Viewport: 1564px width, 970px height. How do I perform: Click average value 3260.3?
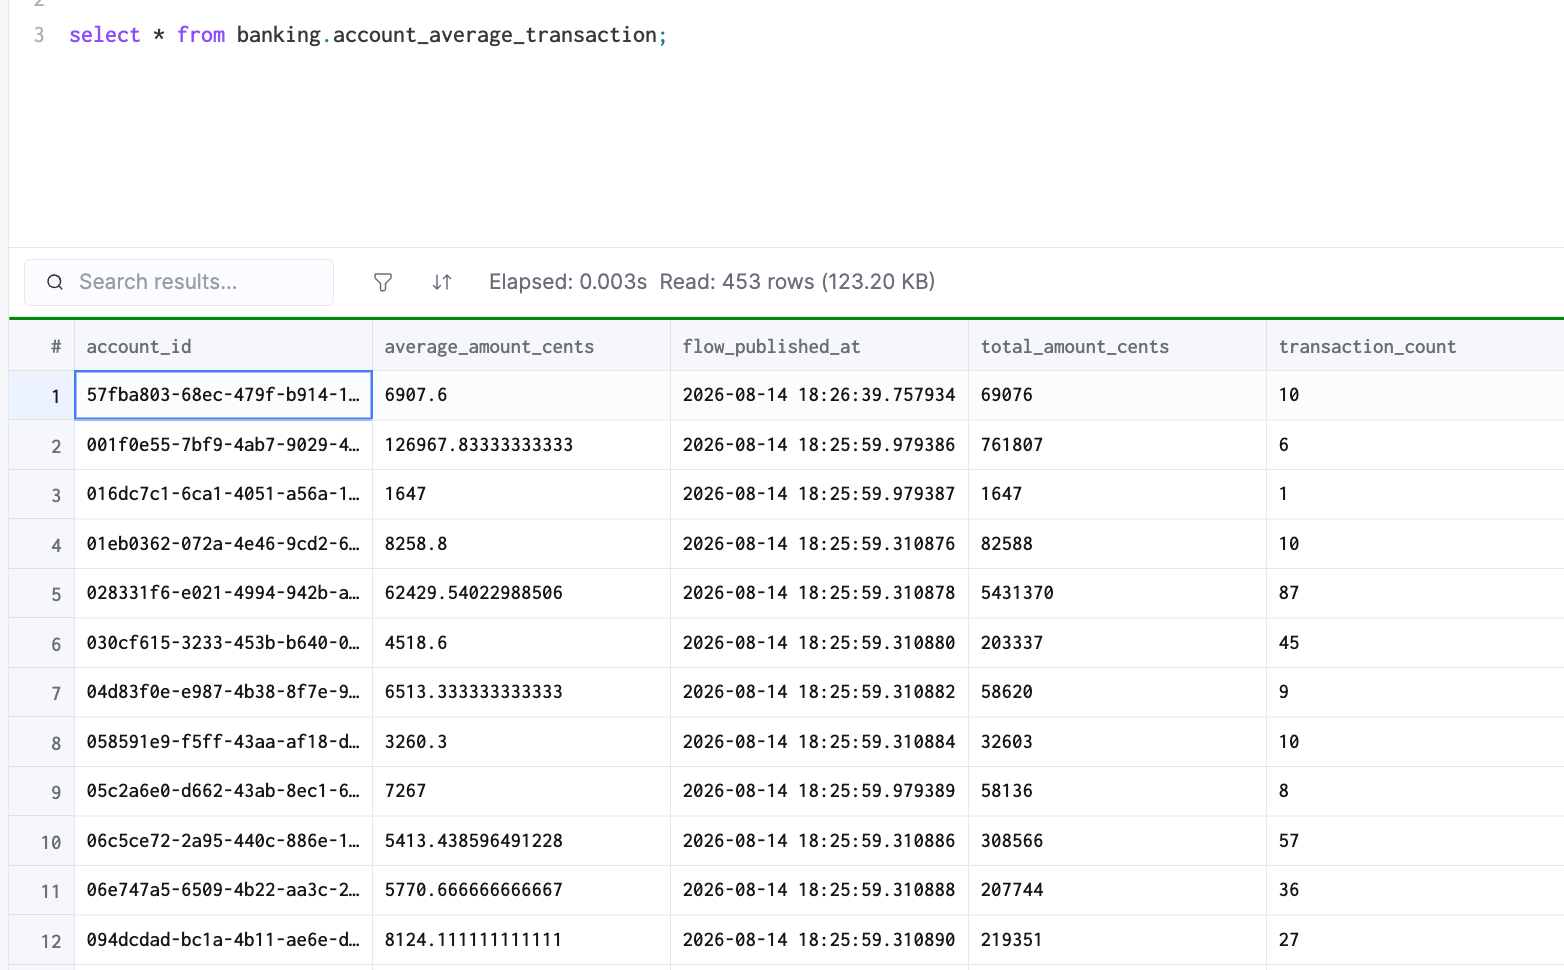(416, 742)
